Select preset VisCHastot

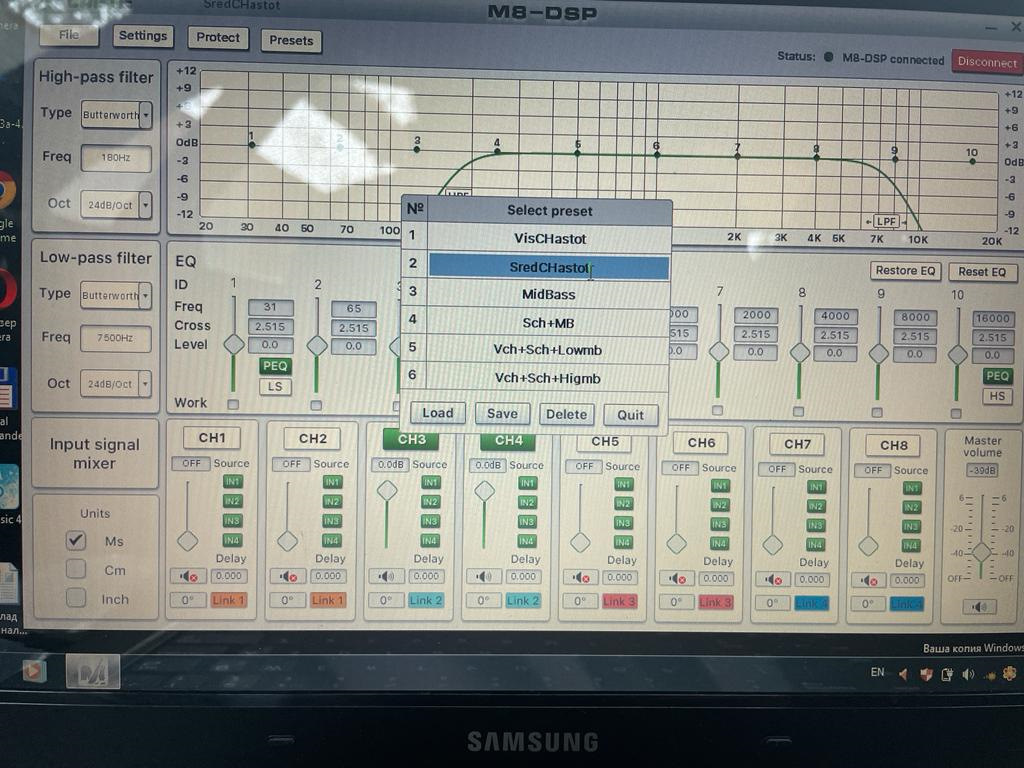click(549, 238)
